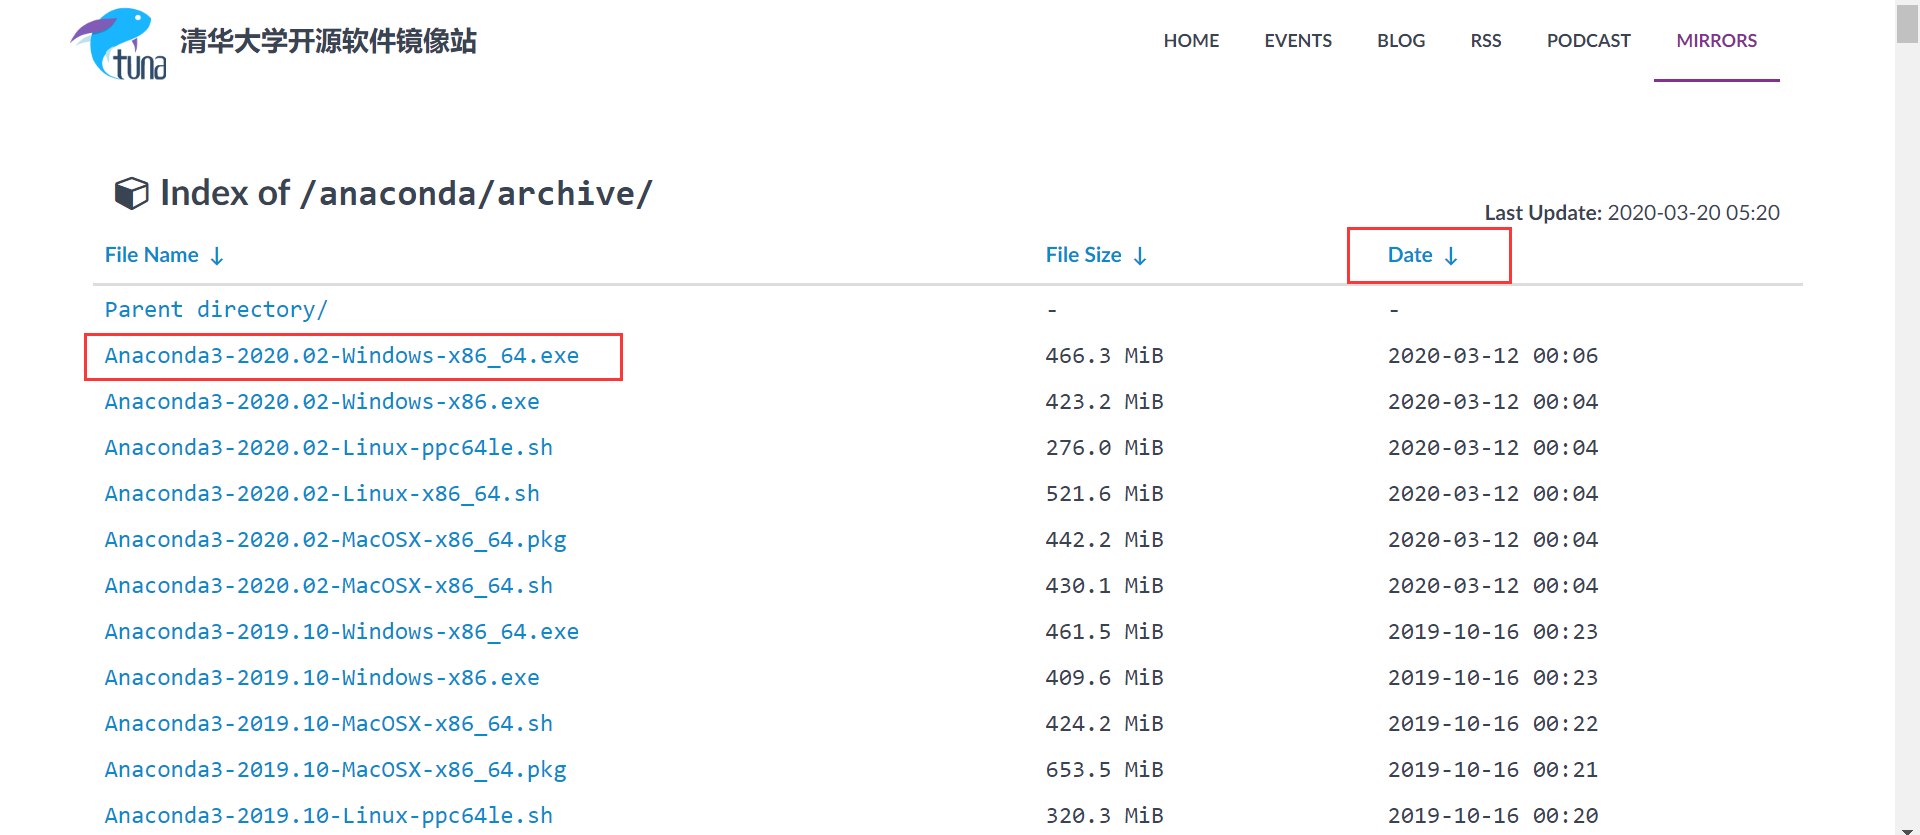The image size is (1920, 835).
Task: Download Anaconda3-2020.02-Windows-x86.exe
Action: click(322, 402)
